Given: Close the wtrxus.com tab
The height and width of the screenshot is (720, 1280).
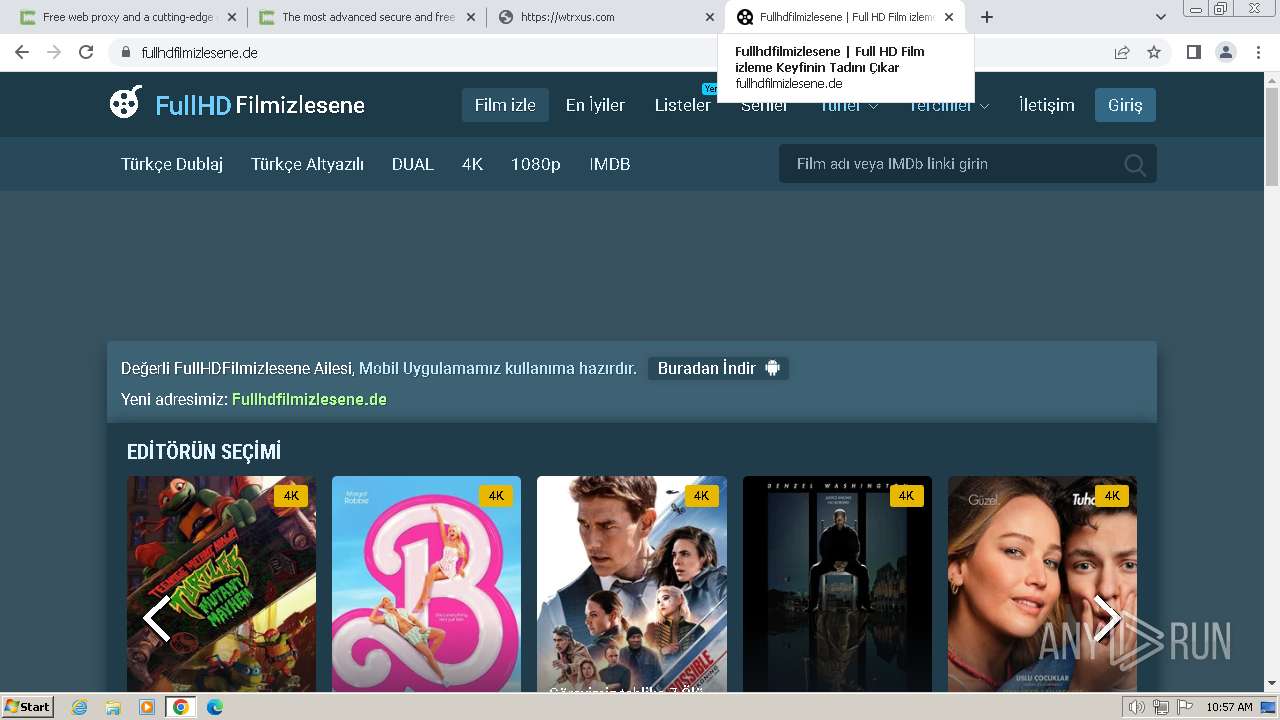Looking at the screenshot, I should 710,17.
